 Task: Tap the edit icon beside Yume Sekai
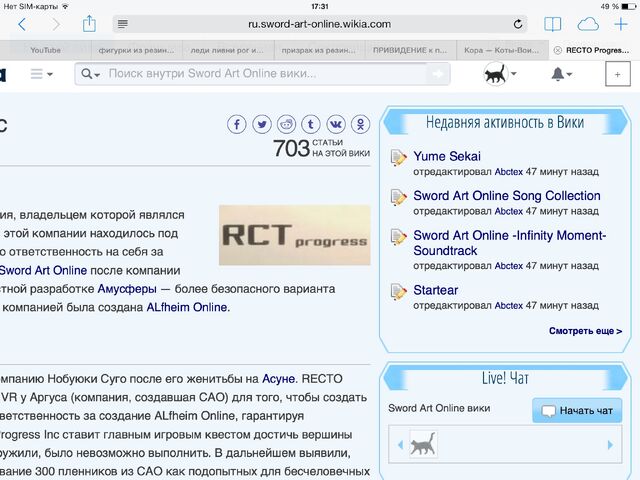click(x=398, y=158)
